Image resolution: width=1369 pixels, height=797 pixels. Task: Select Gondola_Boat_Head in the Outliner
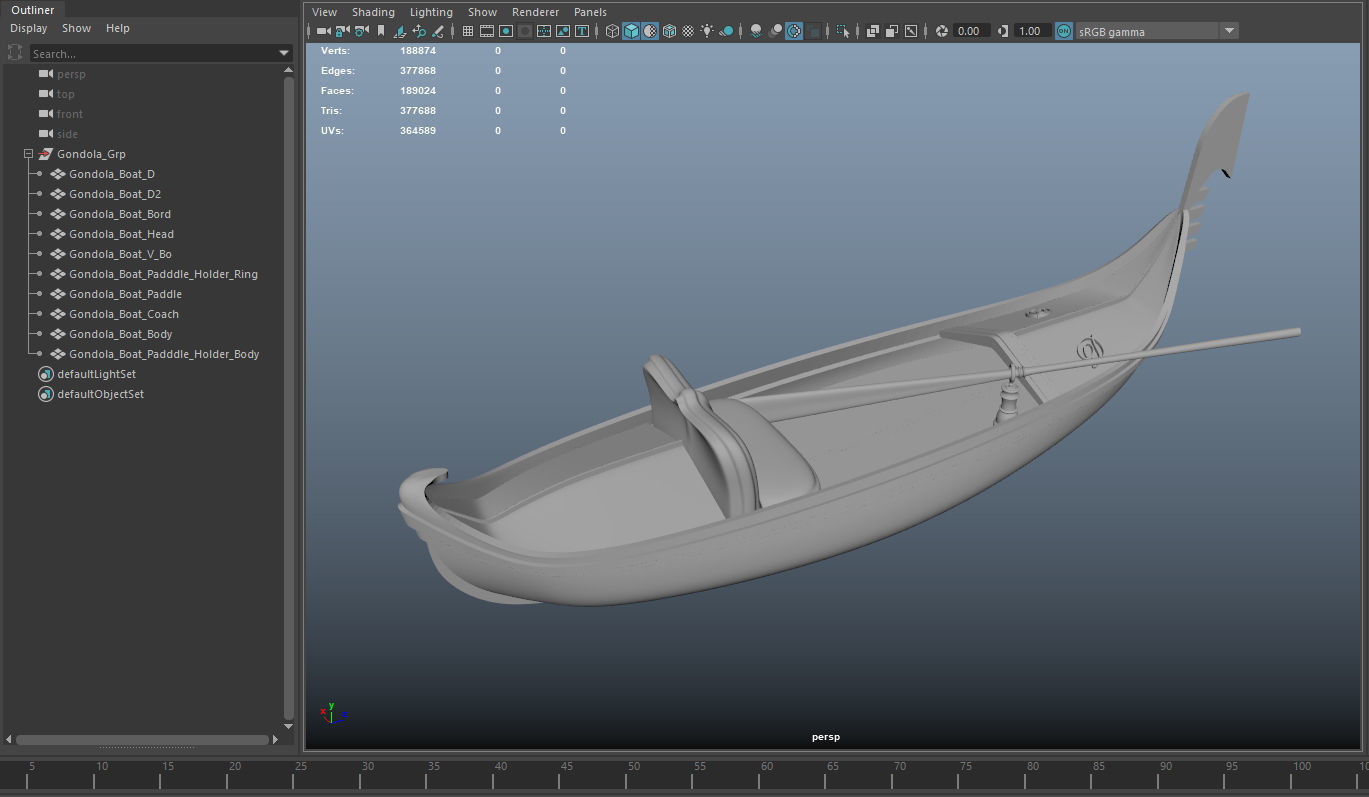pos(121,234)
